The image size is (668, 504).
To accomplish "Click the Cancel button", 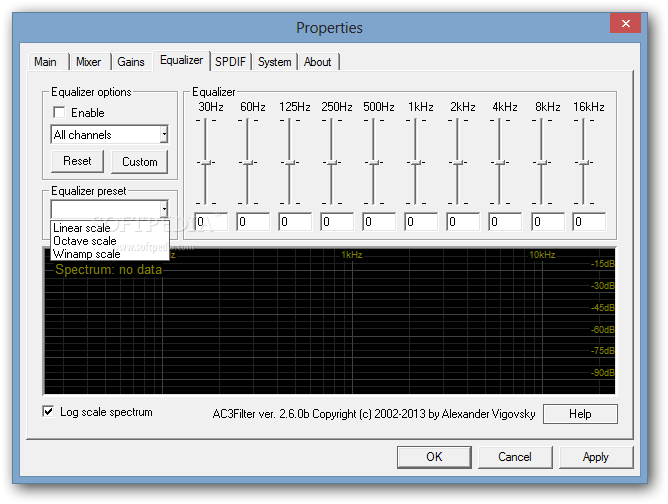I will [x=515, y=457].
